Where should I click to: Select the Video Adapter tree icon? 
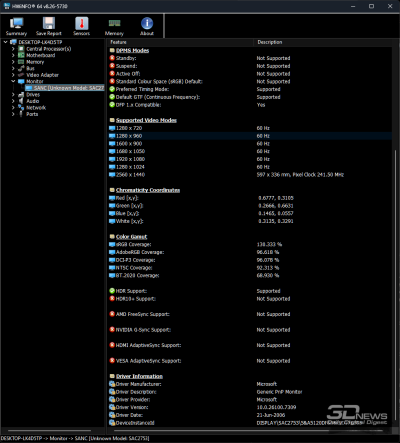pyautogui.click(x=21, y=75)
